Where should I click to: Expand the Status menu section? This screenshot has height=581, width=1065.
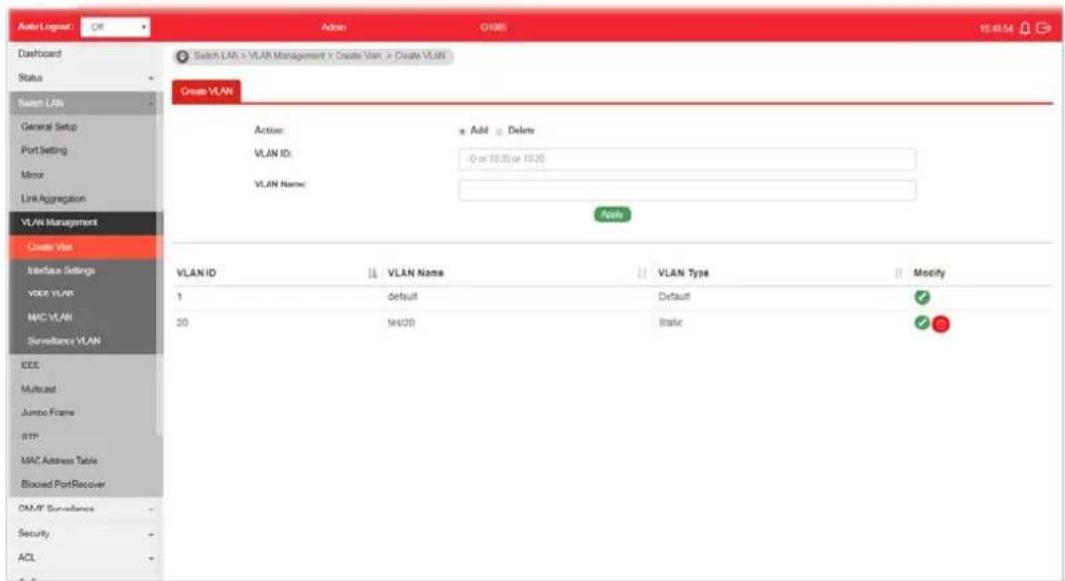[x=85, y=78]
